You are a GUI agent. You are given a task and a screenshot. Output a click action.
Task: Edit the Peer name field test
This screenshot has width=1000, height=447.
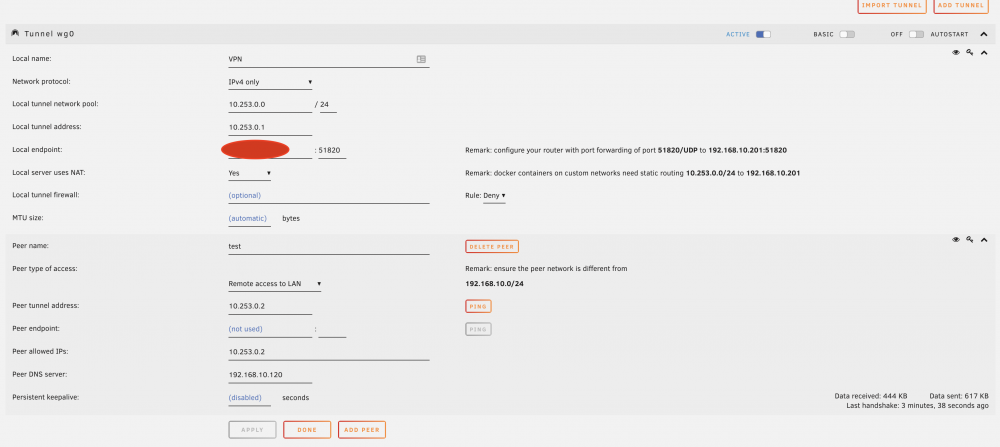(329, 246)
